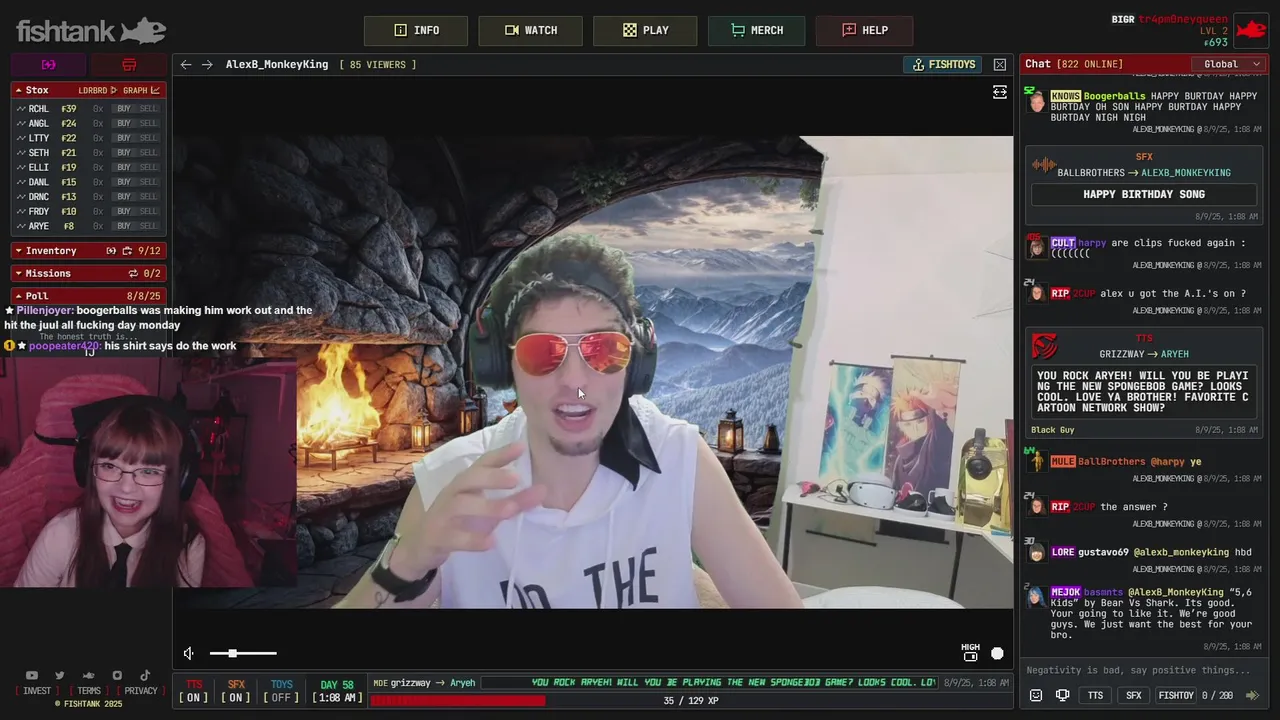Screen dimensions: 1280x720
Task: Click gustavo69 username in chat
Action: tap(1103, 552)
